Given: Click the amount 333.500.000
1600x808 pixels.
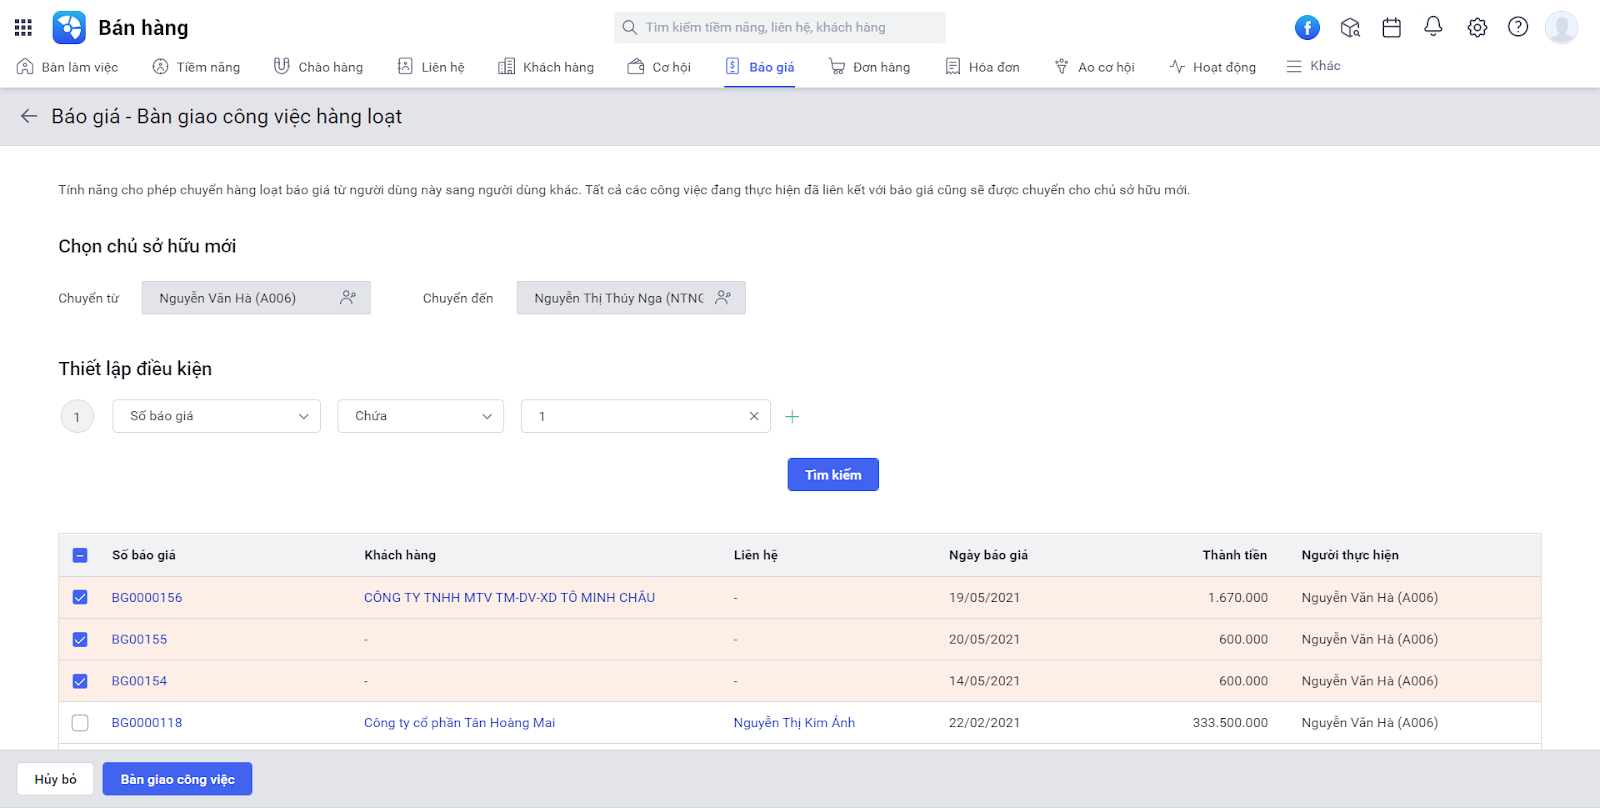Looking at the screenshot, I should [x=1230, y=723].
